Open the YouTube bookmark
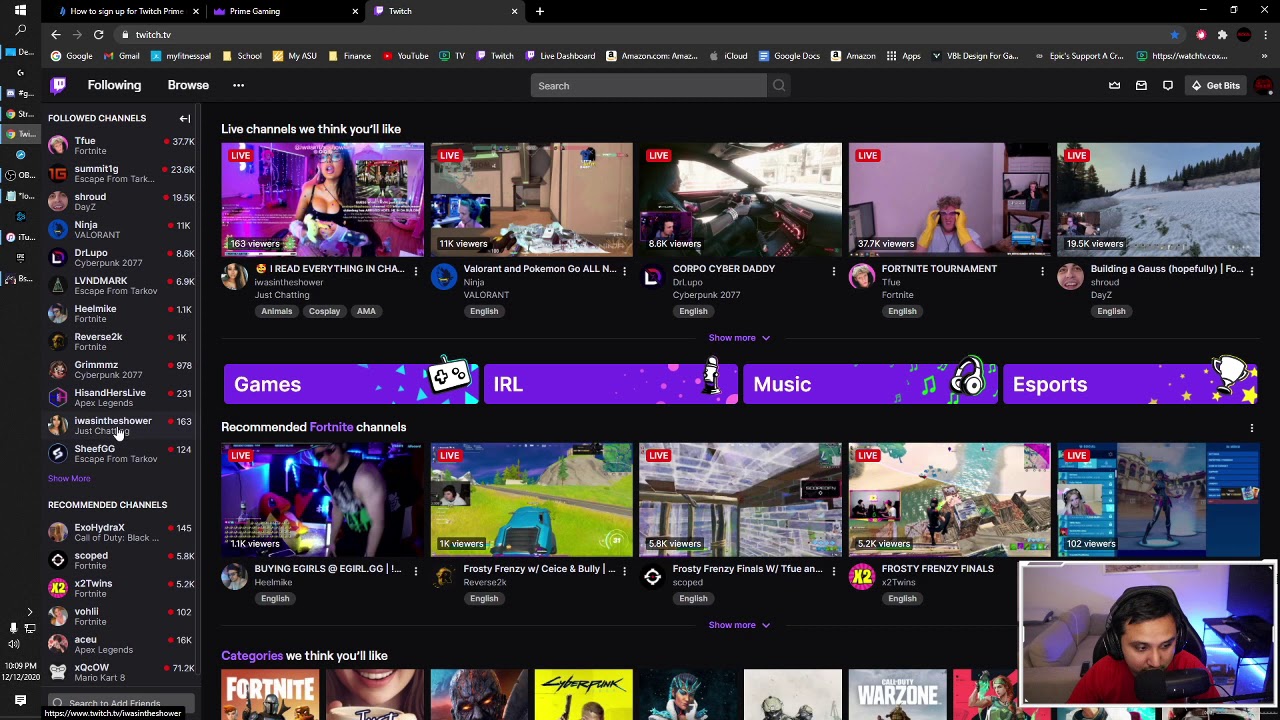 [x=405, y=56]
